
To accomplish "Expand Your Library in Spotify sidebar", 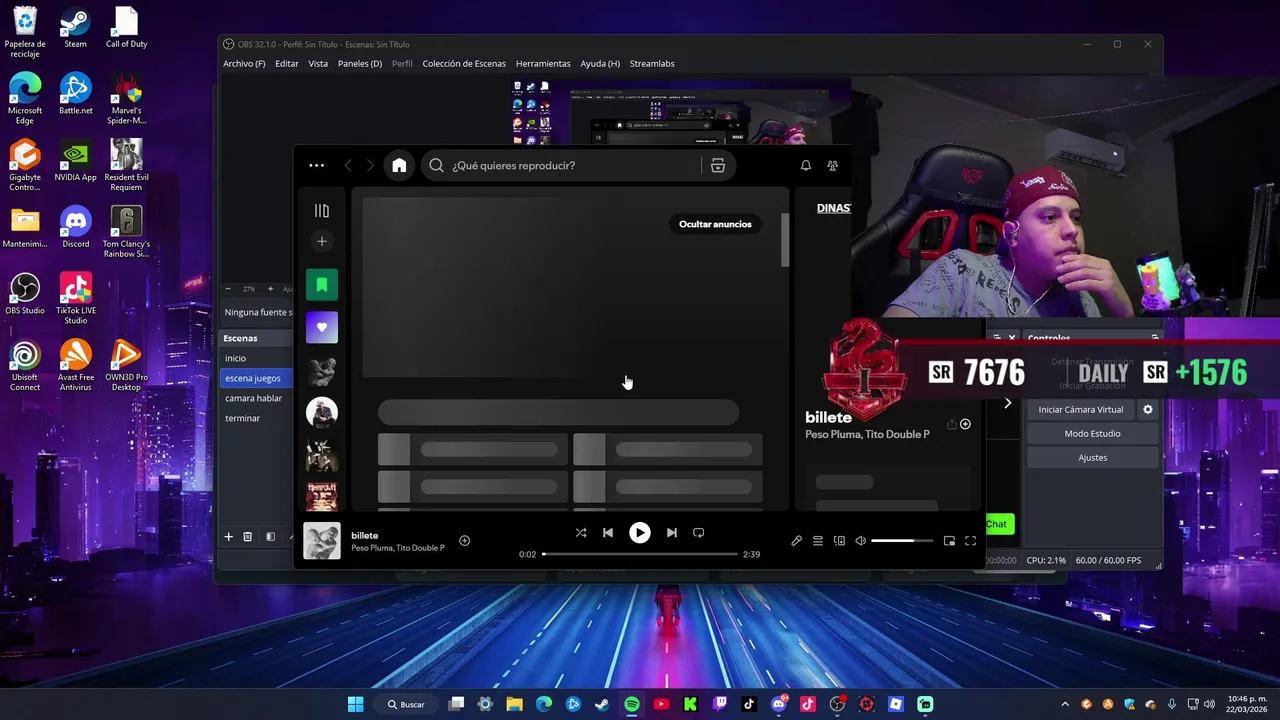I will click(322, 210).
